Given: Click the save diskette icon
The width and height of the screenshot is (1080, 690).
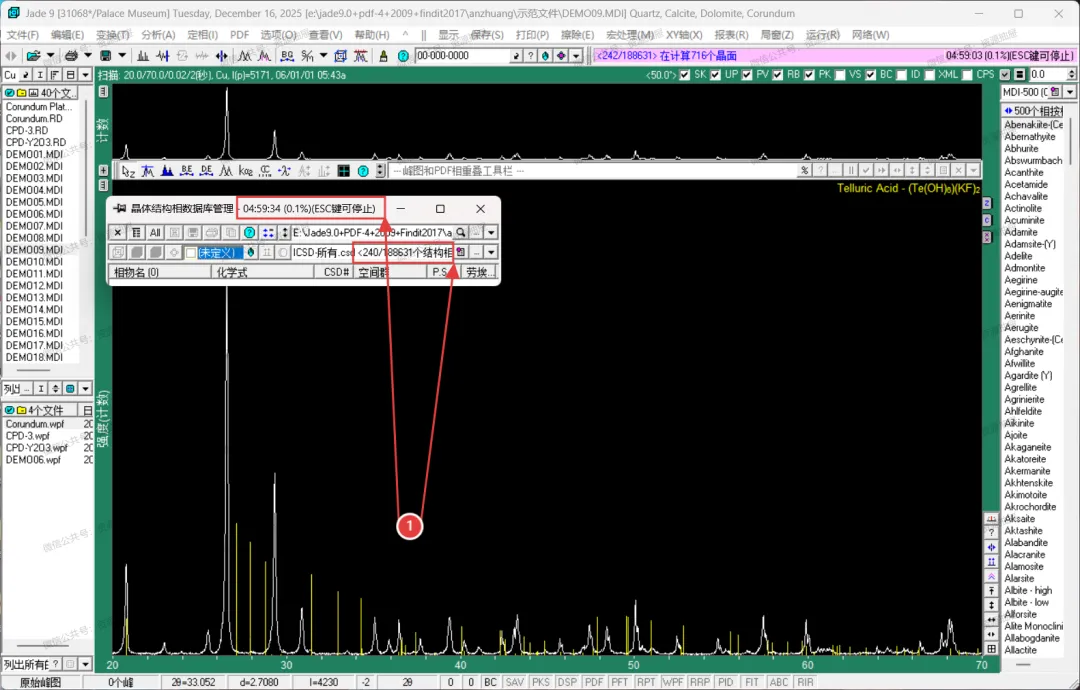Looking at the screenshot, I should [105, 56].
